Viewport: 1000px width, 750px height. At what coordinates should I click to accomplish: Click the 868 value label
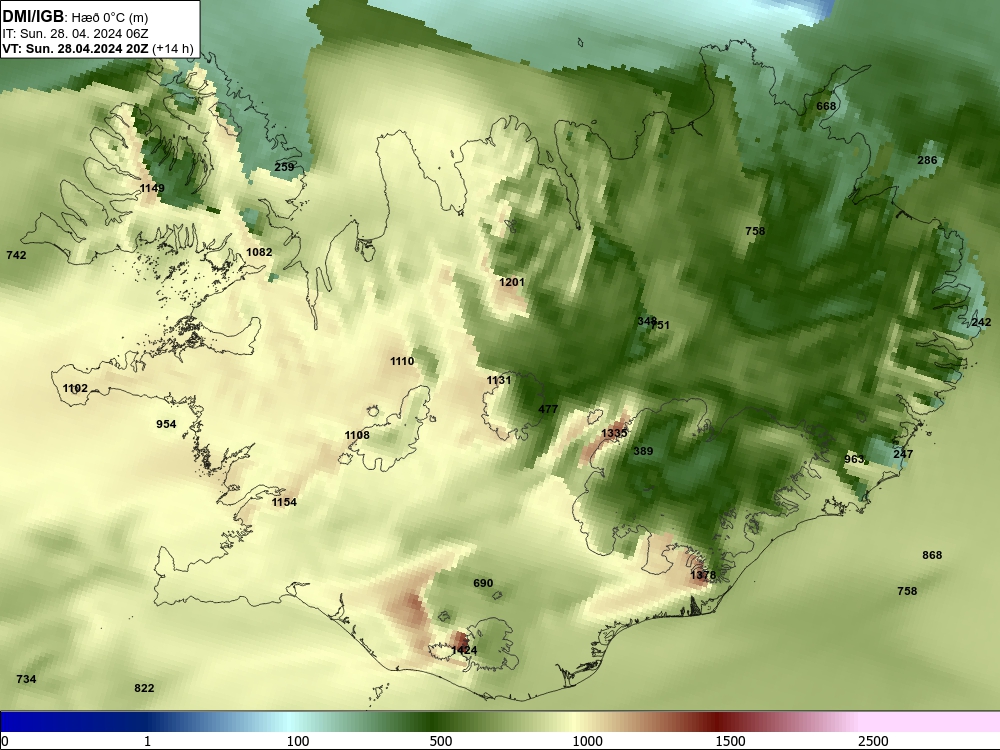932,555
